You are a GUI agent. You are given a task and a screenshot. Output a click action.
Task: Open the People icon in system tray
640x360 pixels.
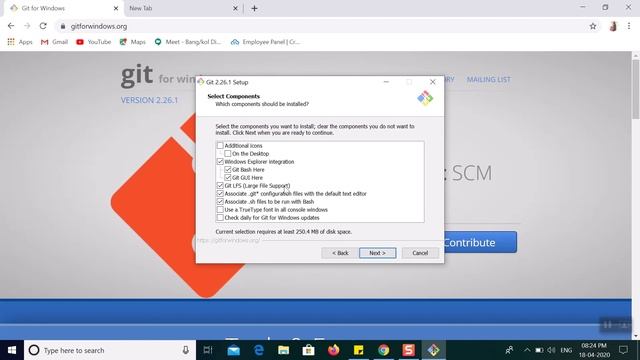pyautogui.click(x=509, y=350)
